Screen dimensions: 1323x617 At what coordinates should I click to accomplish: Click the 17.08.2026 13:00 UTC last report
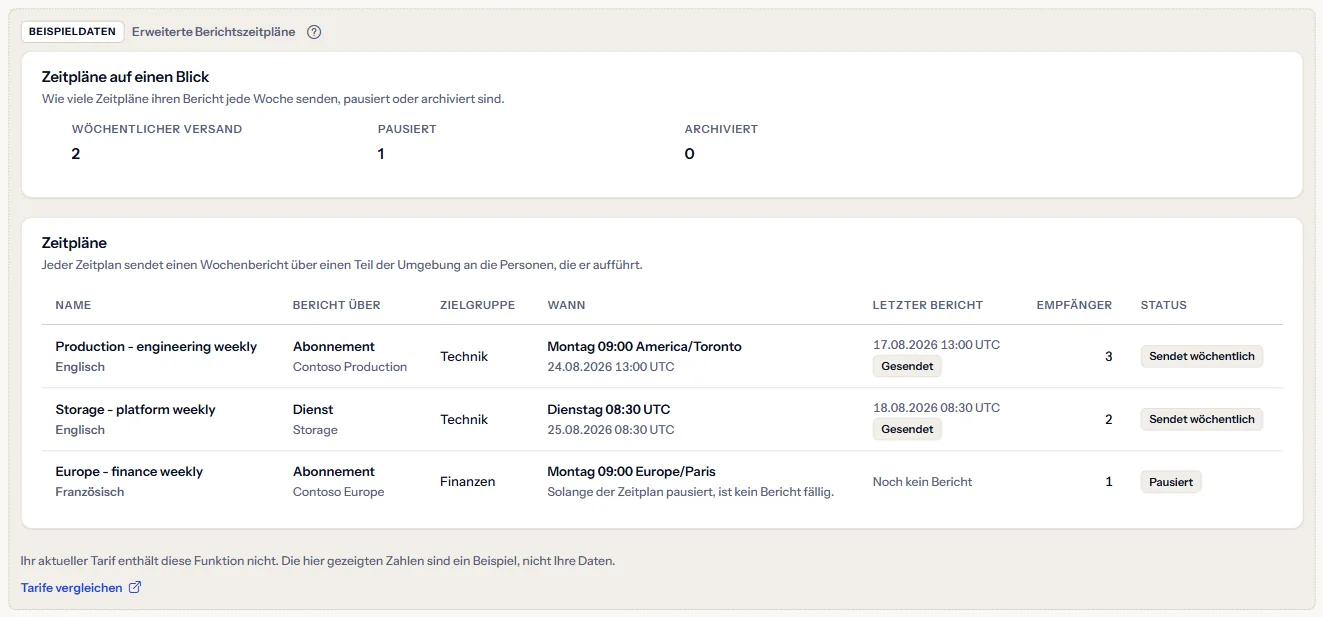[936, 345]
